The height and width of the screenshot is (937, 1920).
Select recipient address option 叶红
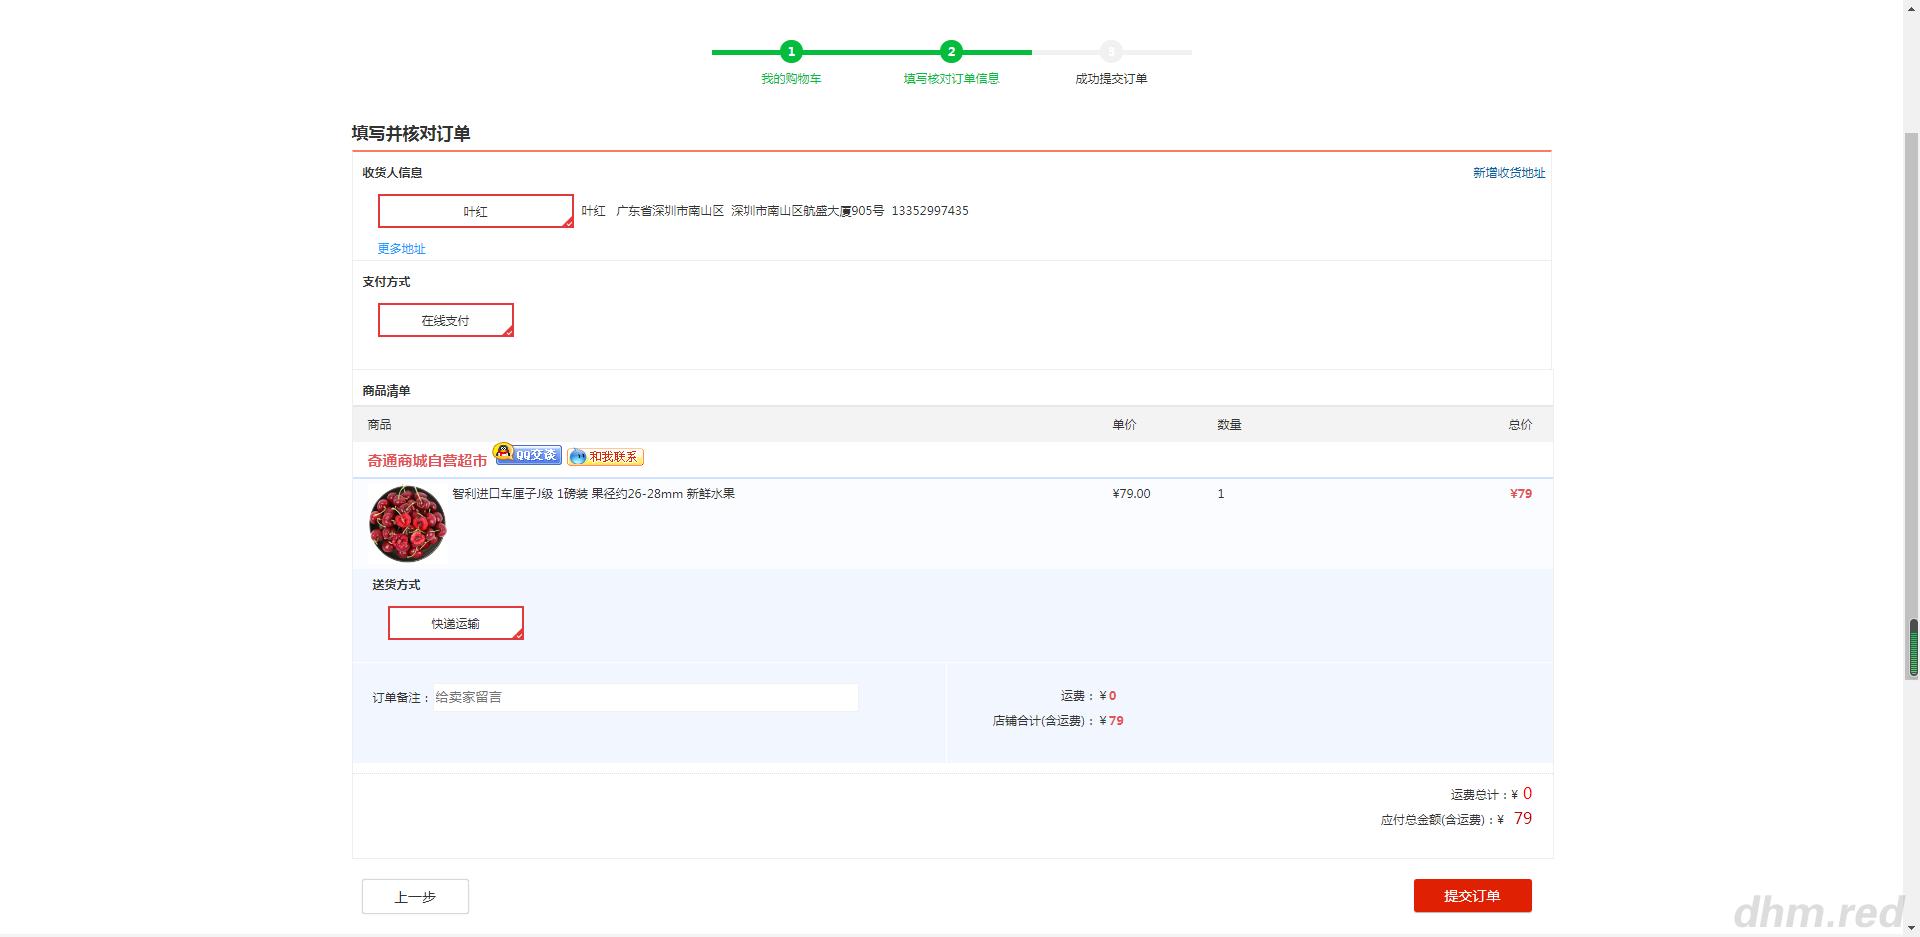(x=475, y=211)
